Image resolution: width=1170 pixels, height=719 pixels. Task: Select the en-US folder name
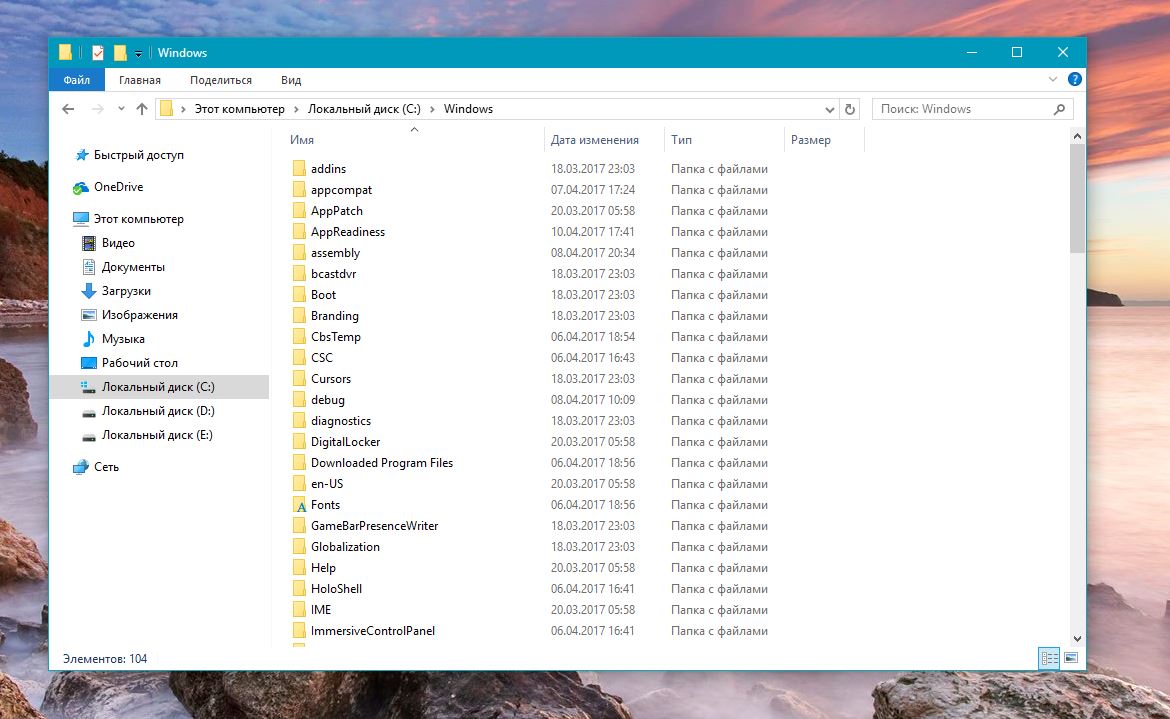coord(327,483)
